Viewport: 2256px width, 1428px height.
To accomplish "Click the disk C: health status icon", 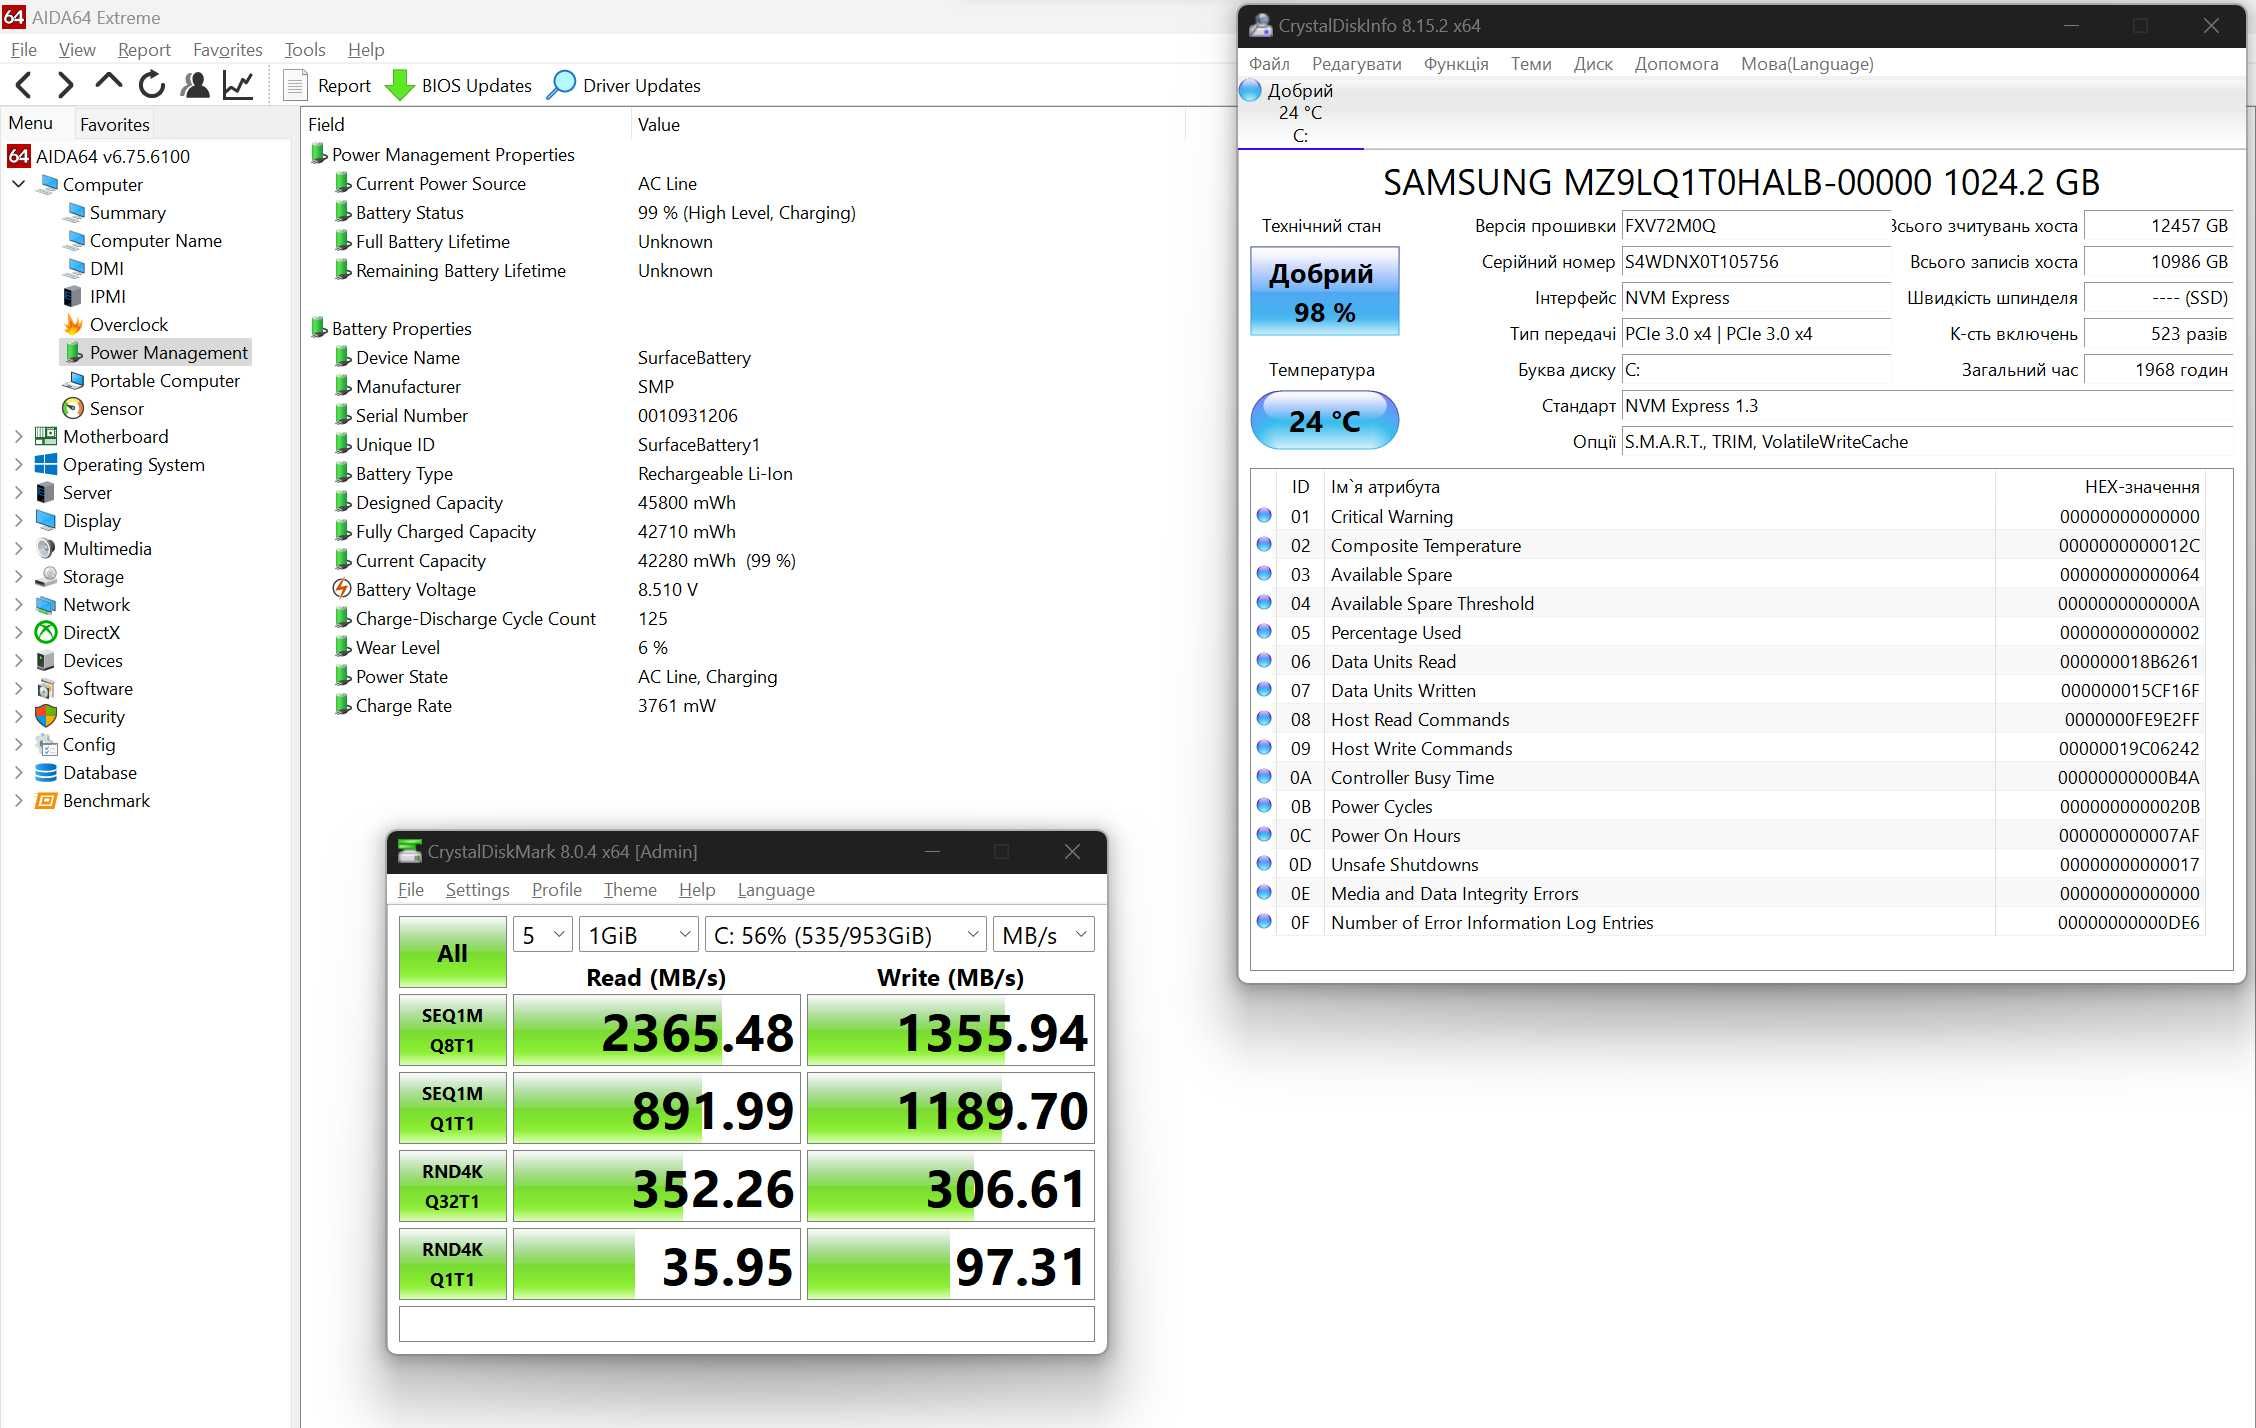I will tap(1250, 90).
